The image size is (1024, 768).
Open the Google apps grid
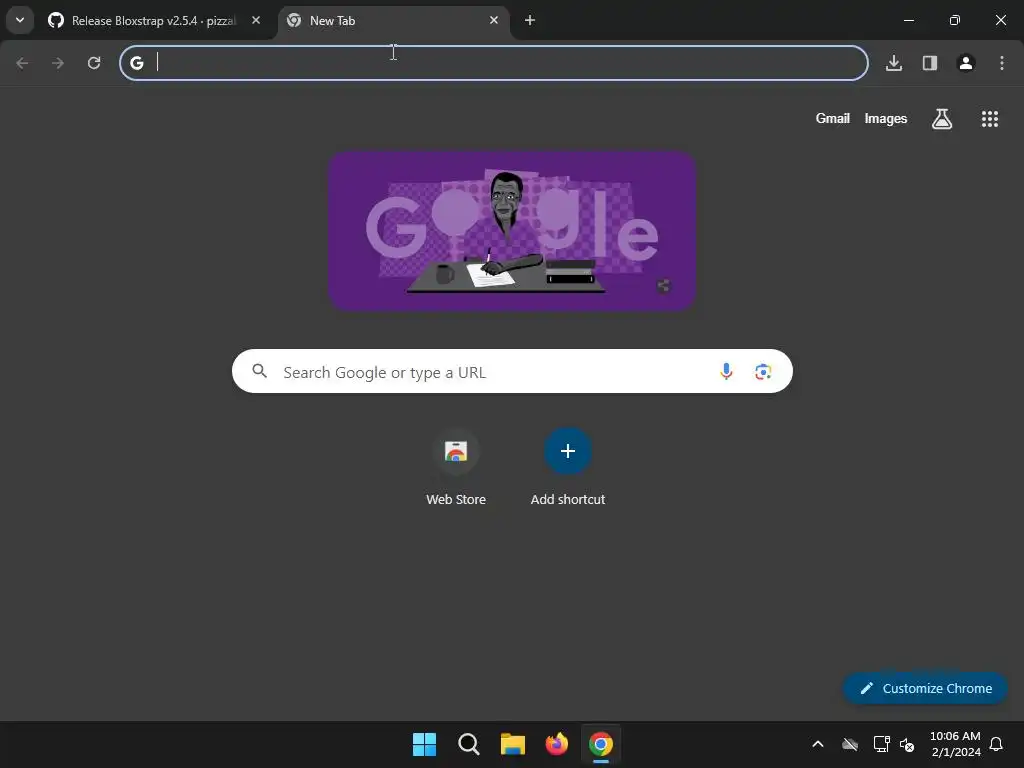point(990,119)
